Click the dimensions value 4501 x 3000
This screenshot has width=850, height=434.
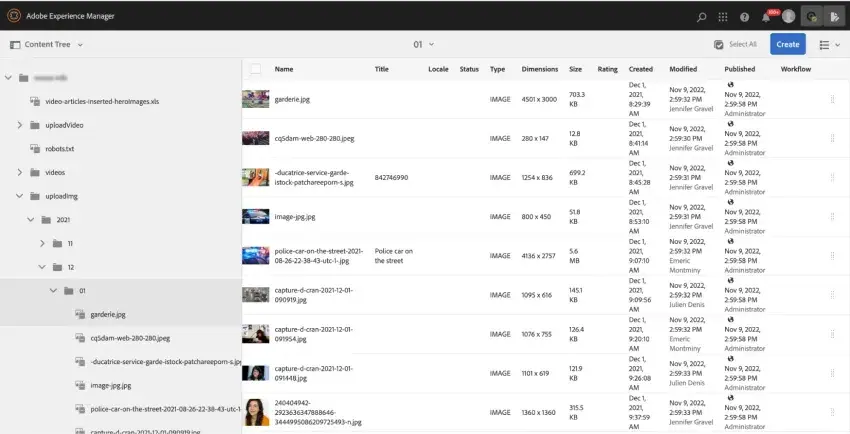tap(539, 99)
